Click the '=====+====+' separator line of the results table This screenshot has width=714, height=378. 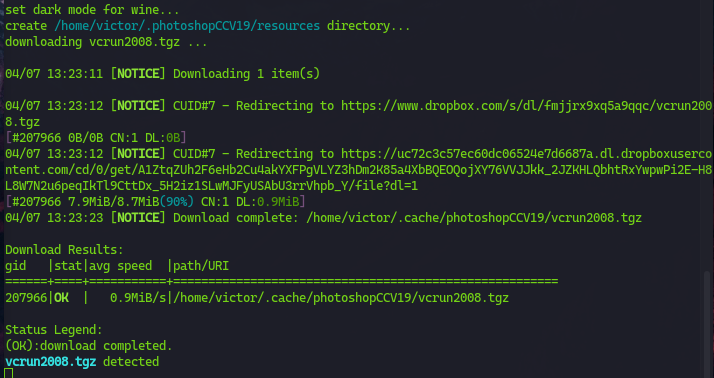281,281
